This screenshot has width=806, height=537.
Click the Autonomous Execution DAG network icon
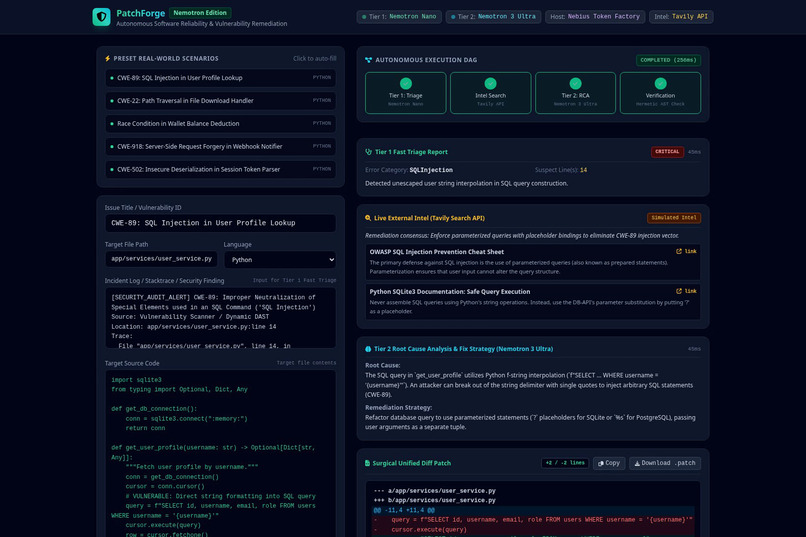click(368, 60)
